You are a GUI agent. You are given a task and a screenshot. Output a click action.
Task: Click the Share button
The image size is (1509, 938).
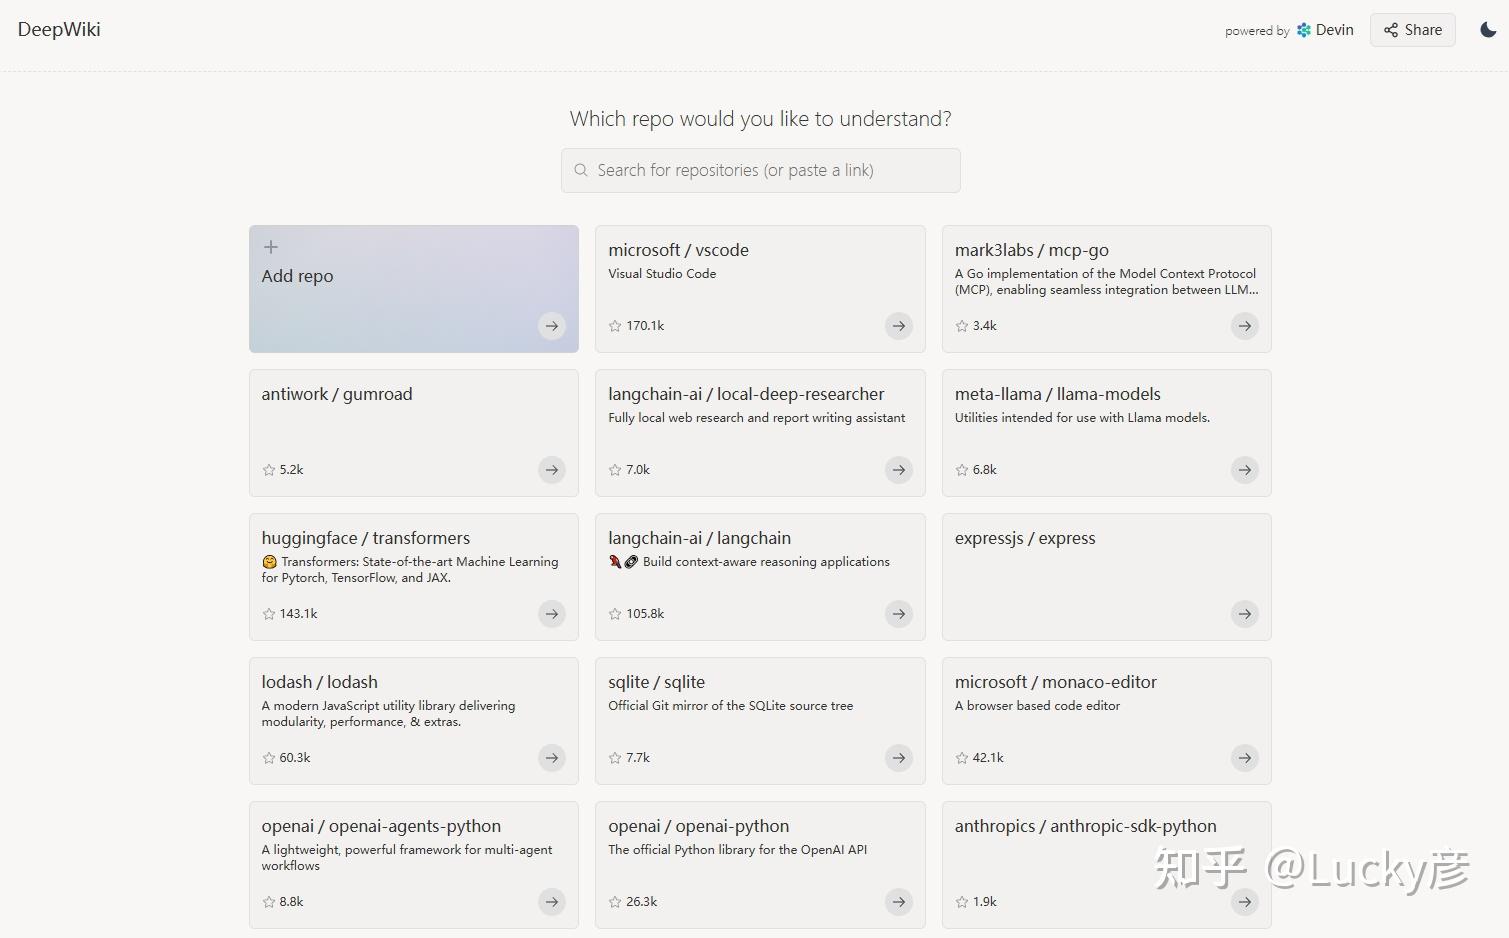pyautogui.click(x=1412, y=30)
